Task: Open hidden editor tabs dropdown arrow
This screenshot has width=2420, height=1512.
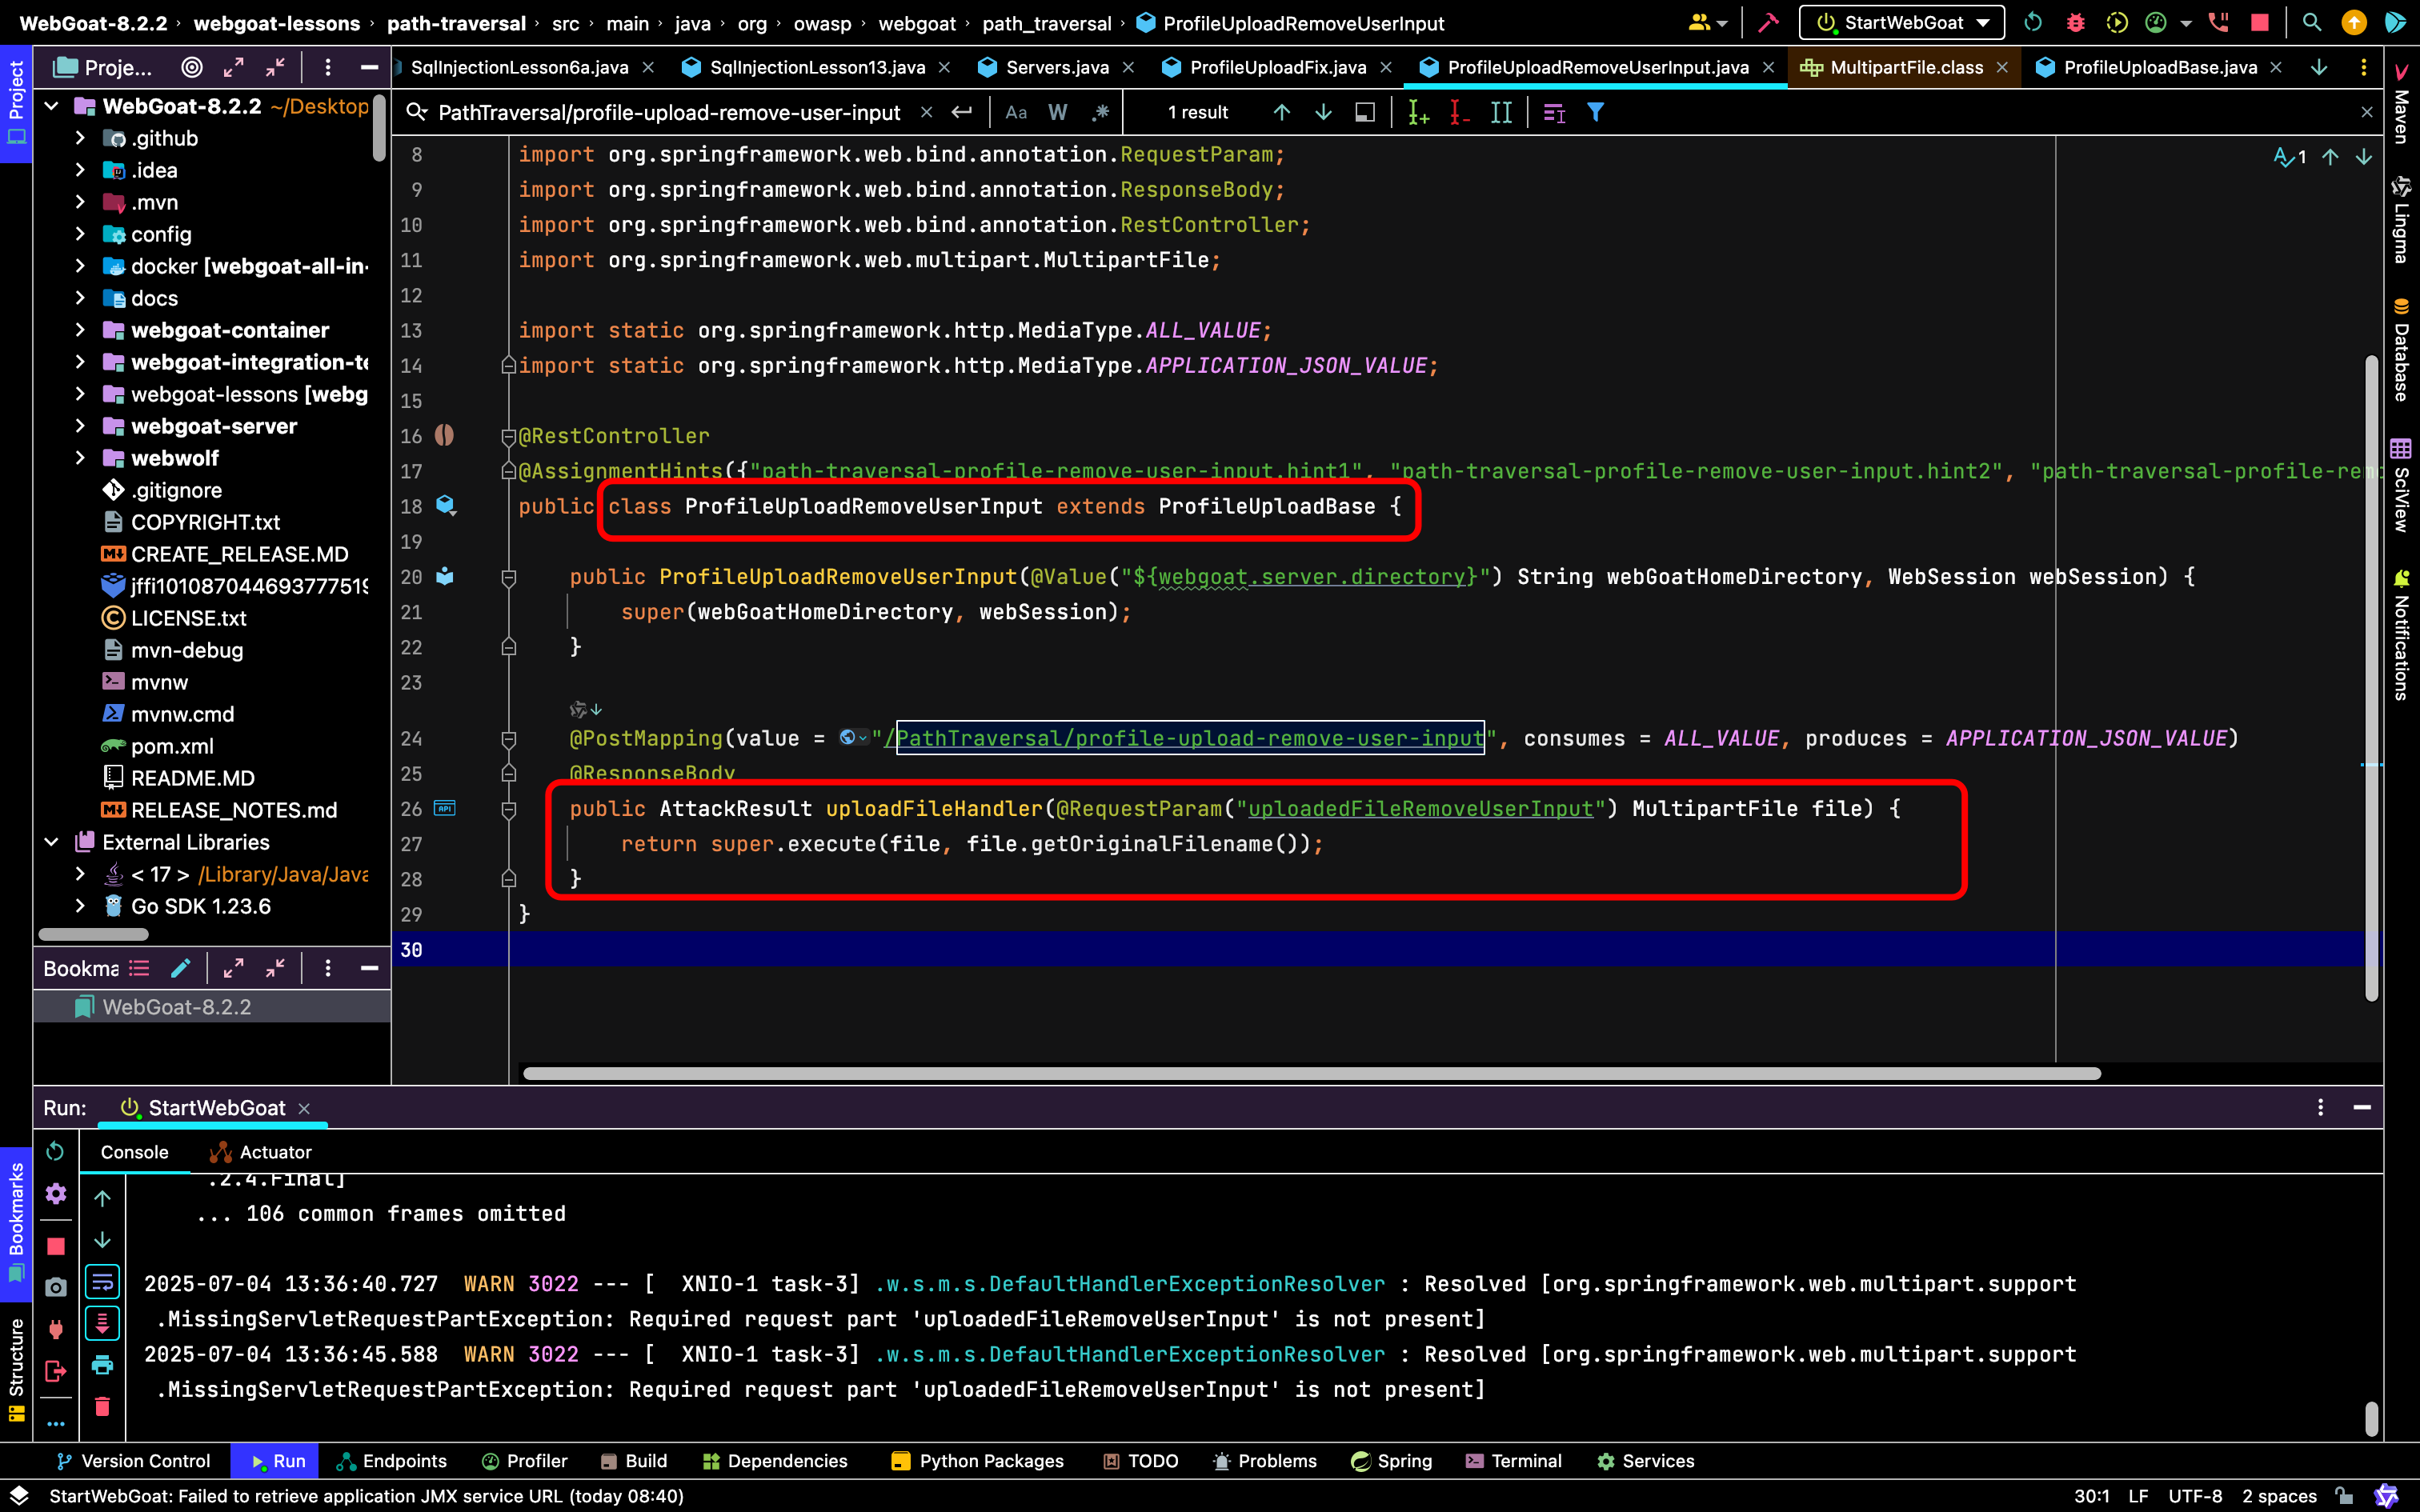Action: tap(2318, 67)
